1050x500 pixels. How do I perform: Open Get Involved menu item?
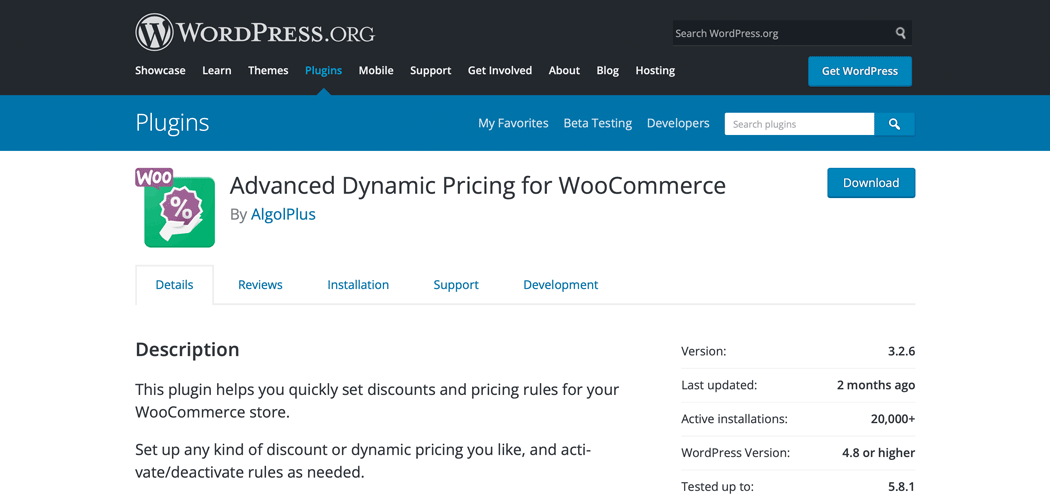click(500, 70)
